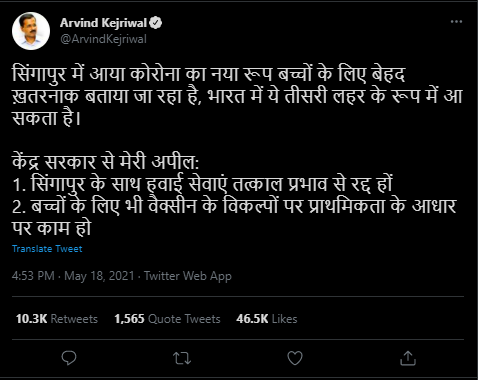Open the share tweet icon

[408, 358]
